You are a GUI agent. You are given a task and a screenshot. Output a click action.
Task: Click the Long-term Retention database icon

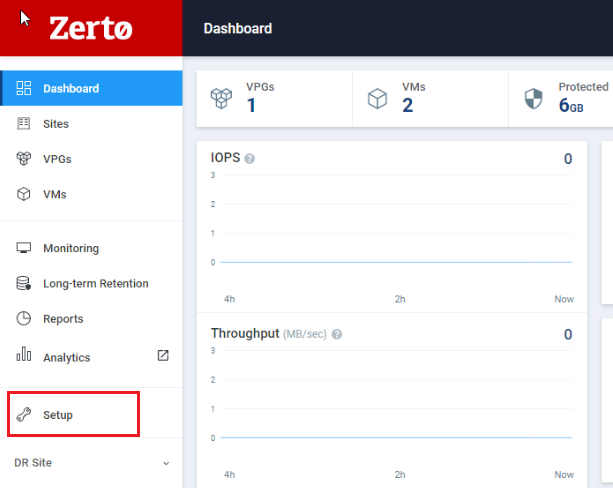[24, 284]
